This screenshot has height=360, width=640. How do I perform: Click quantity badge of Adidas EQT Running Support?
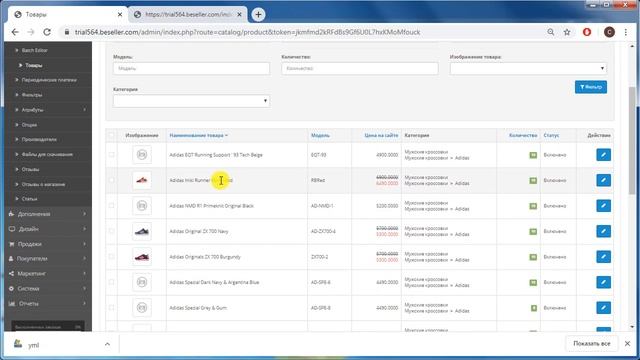533,155
